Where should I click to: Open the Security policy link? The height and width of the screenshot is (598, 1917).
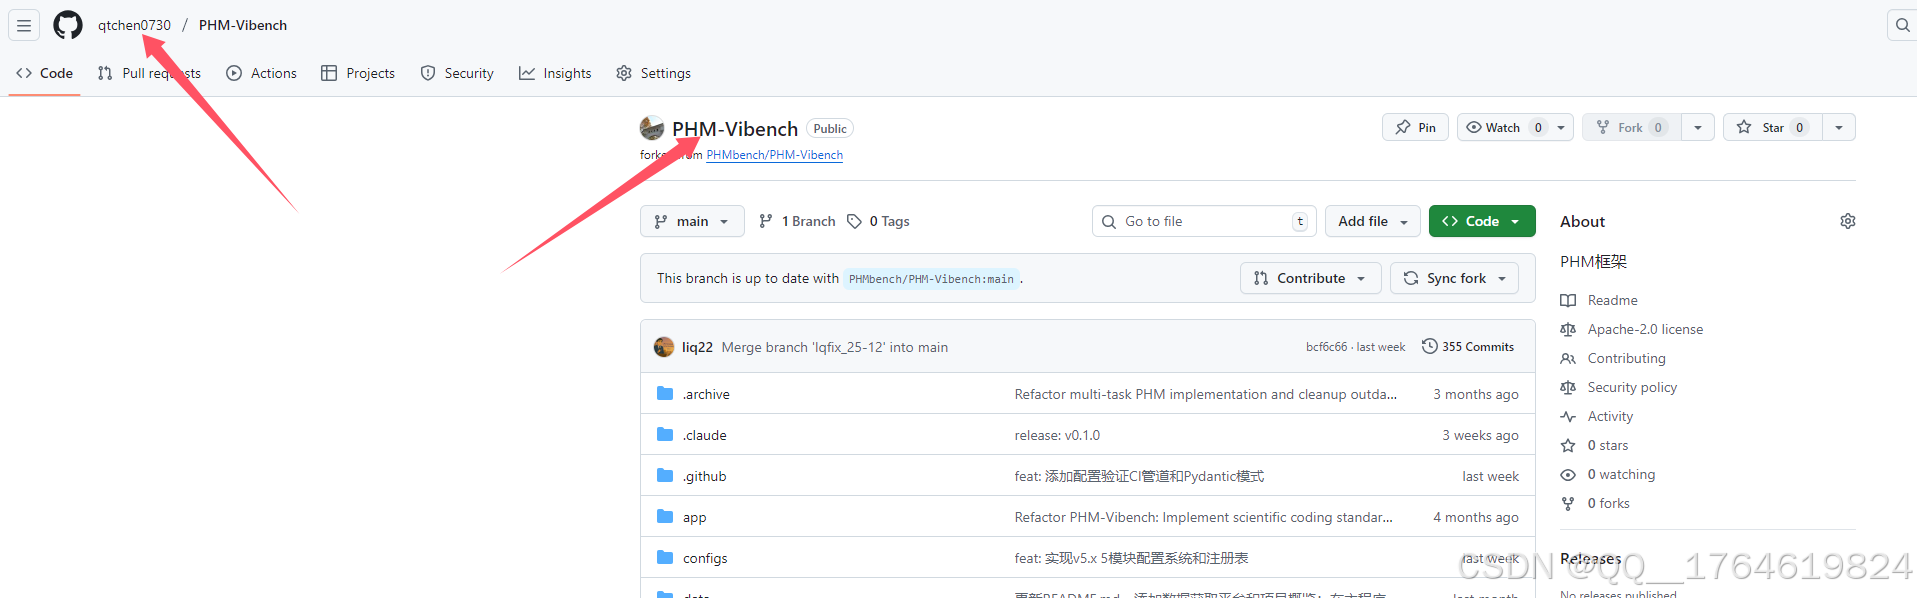[x=1619, y=387]
